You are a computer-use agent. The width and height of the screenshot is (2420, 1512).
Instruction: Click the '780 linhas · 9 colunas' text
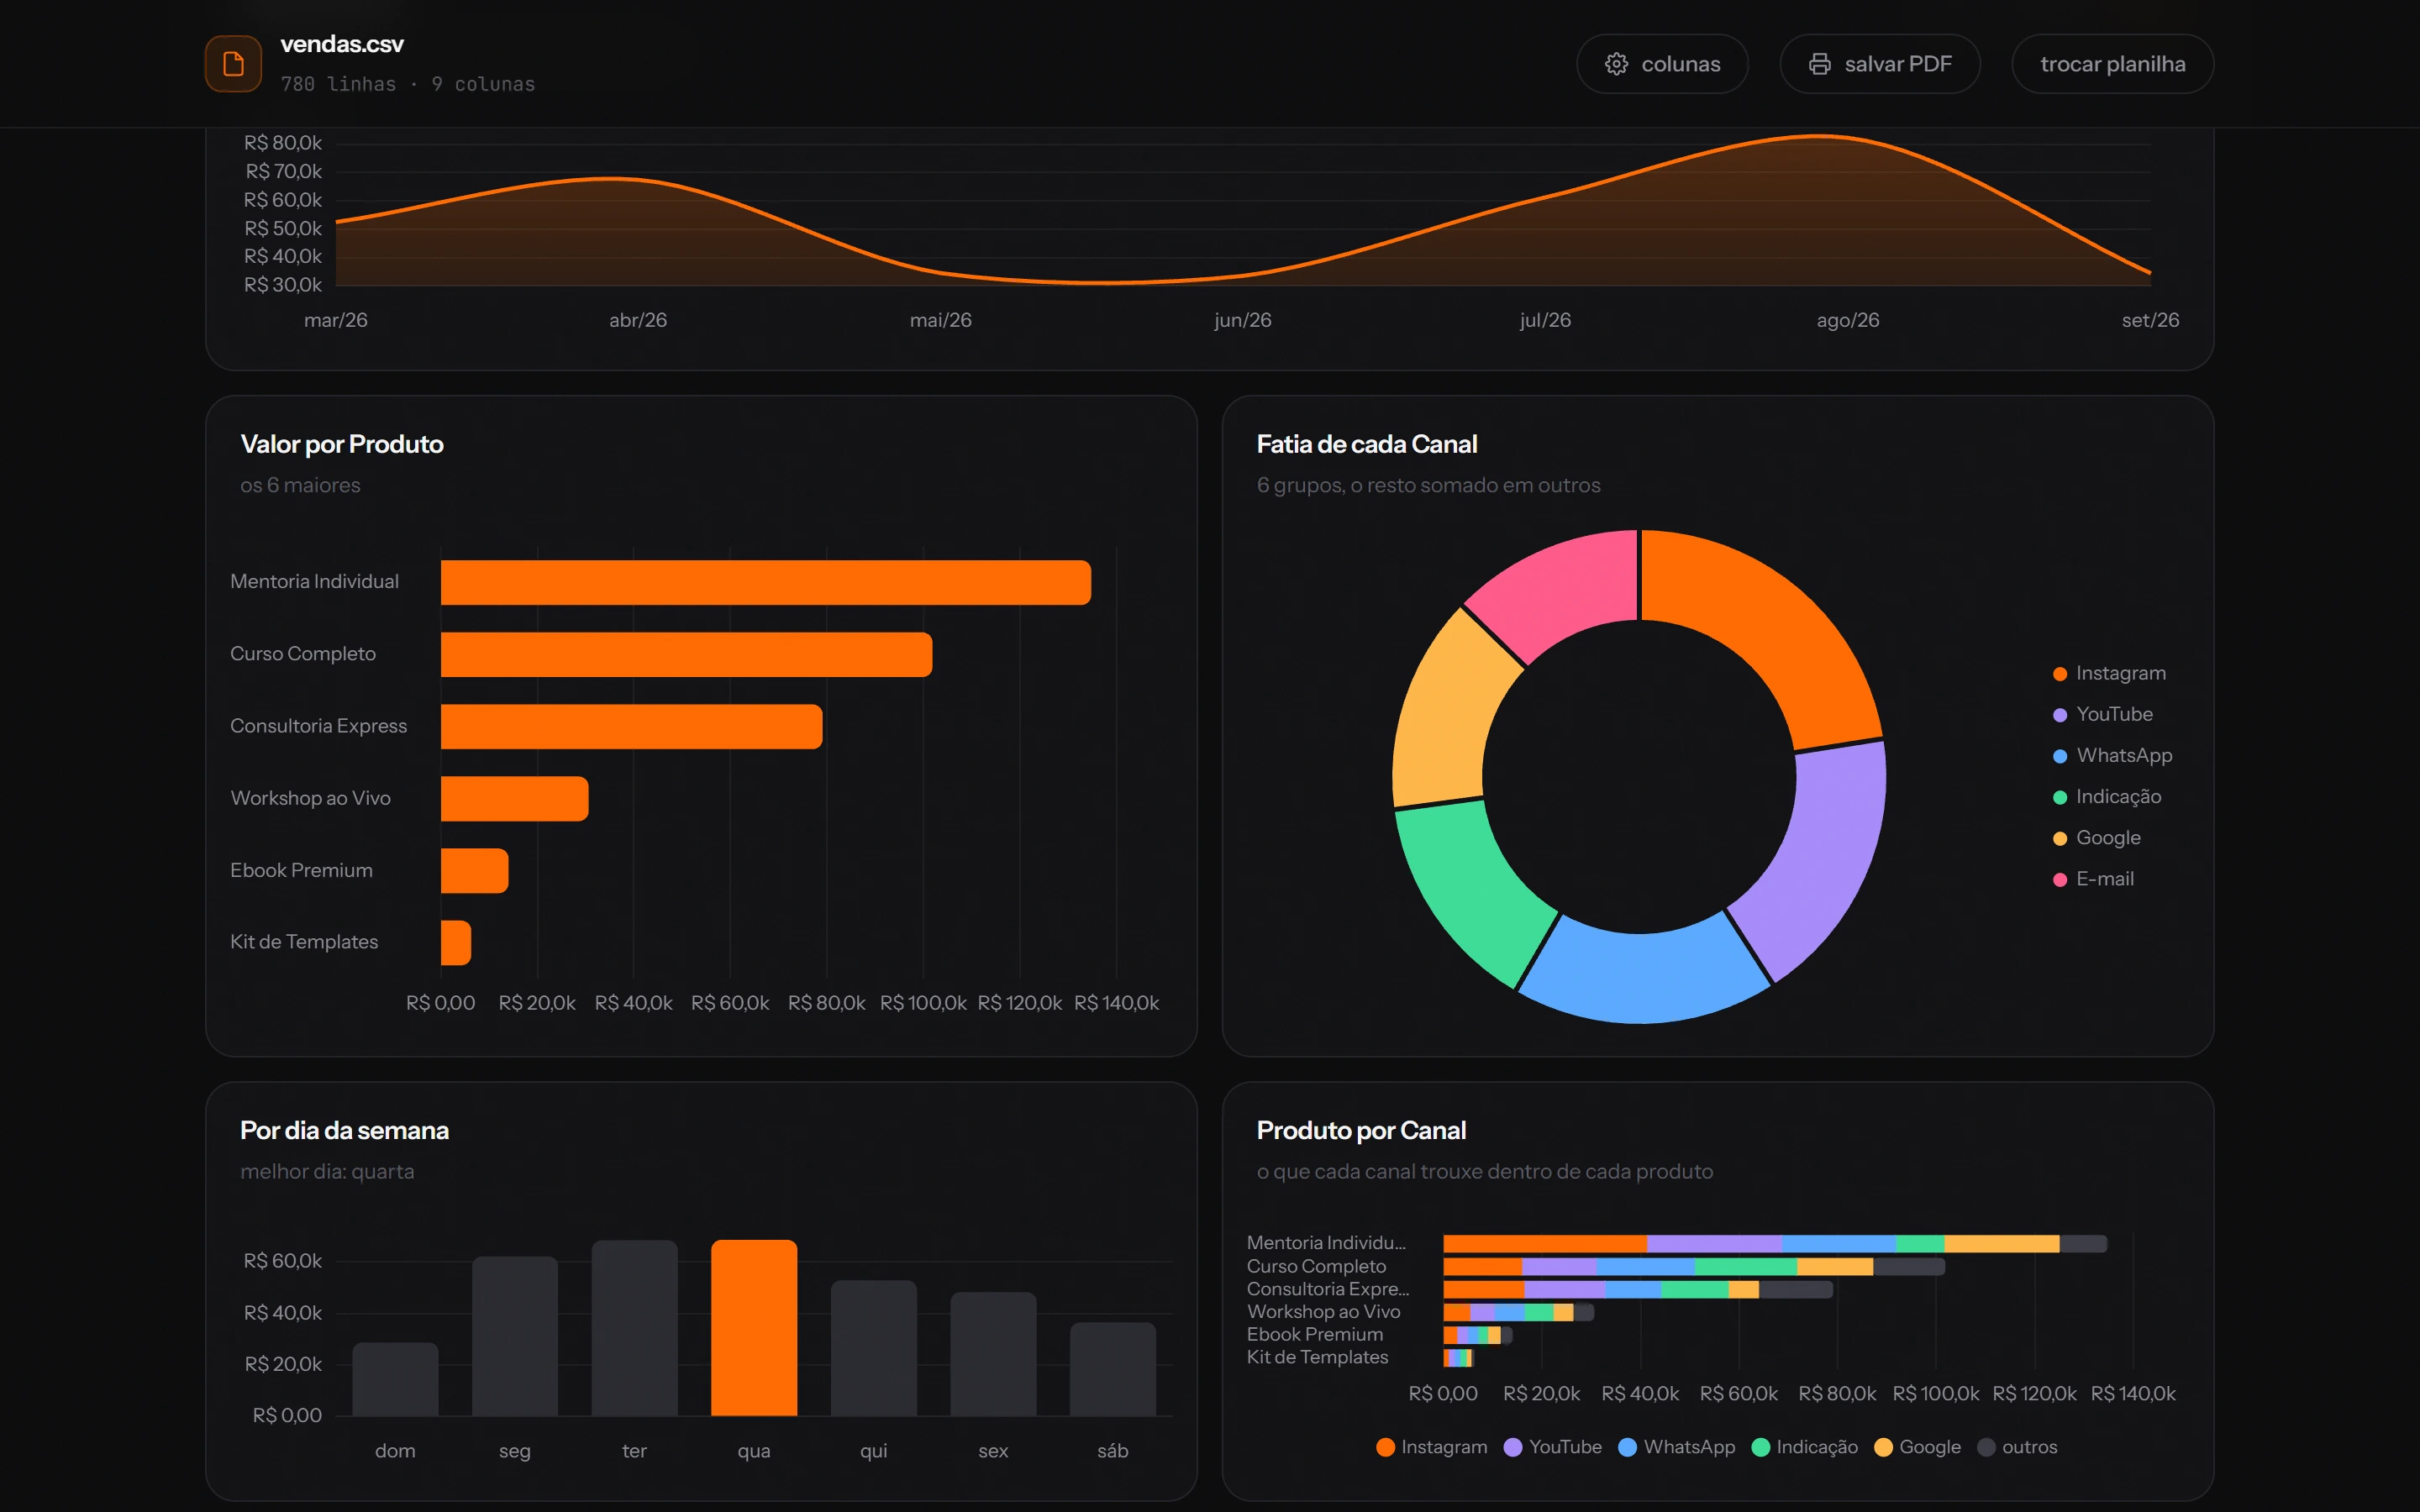(408, 84)
